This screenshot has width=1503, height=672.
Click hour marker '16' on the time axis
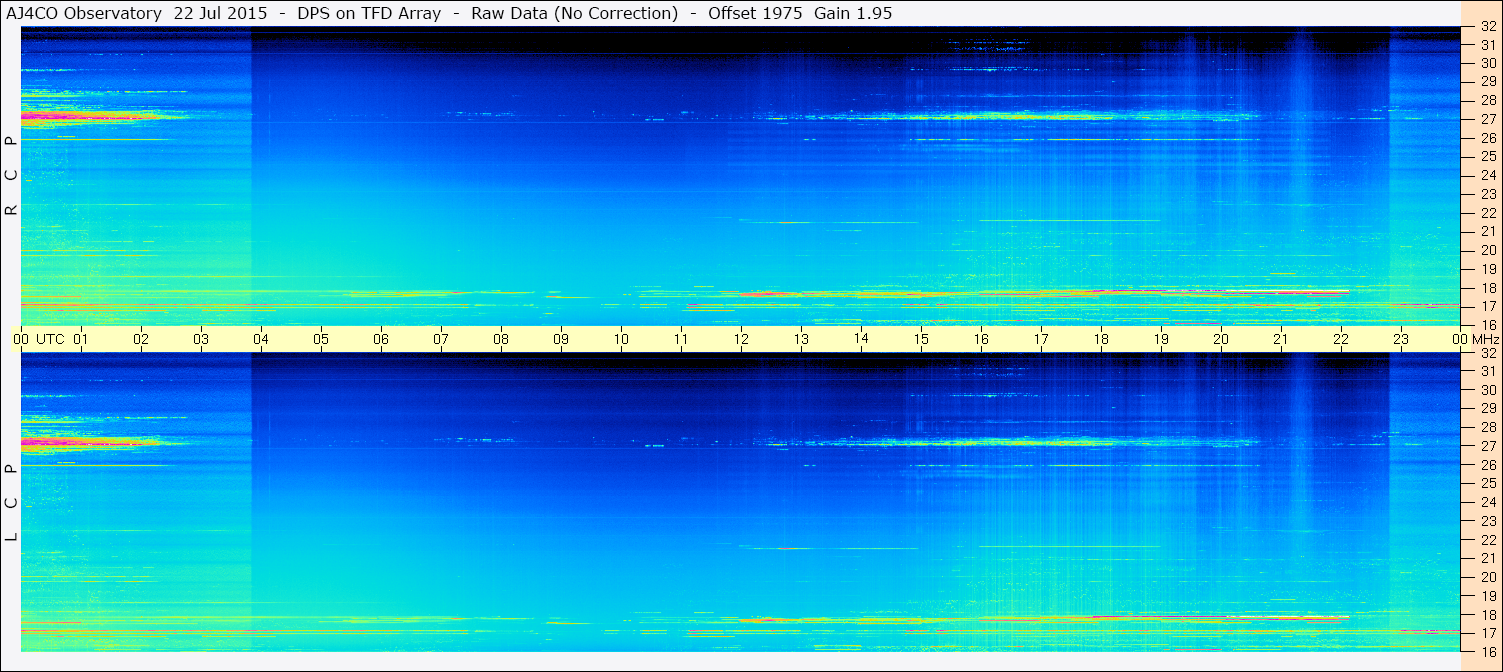click(x=981, y=339)
